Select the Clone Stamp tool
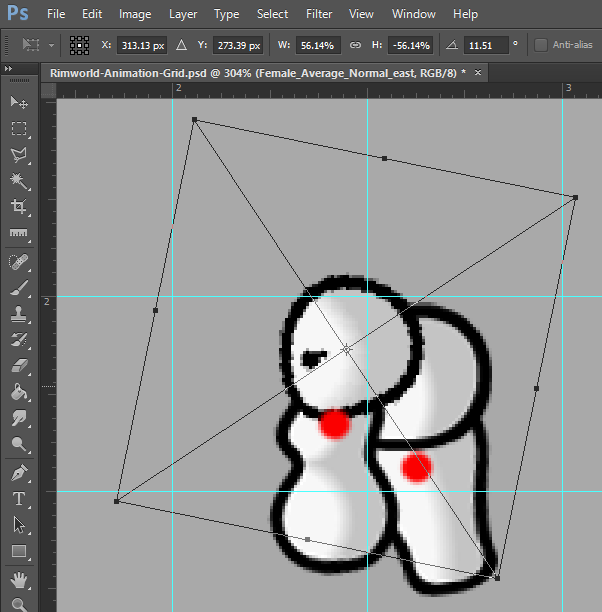Screen dimensions: 602x612 coord(19,314)
